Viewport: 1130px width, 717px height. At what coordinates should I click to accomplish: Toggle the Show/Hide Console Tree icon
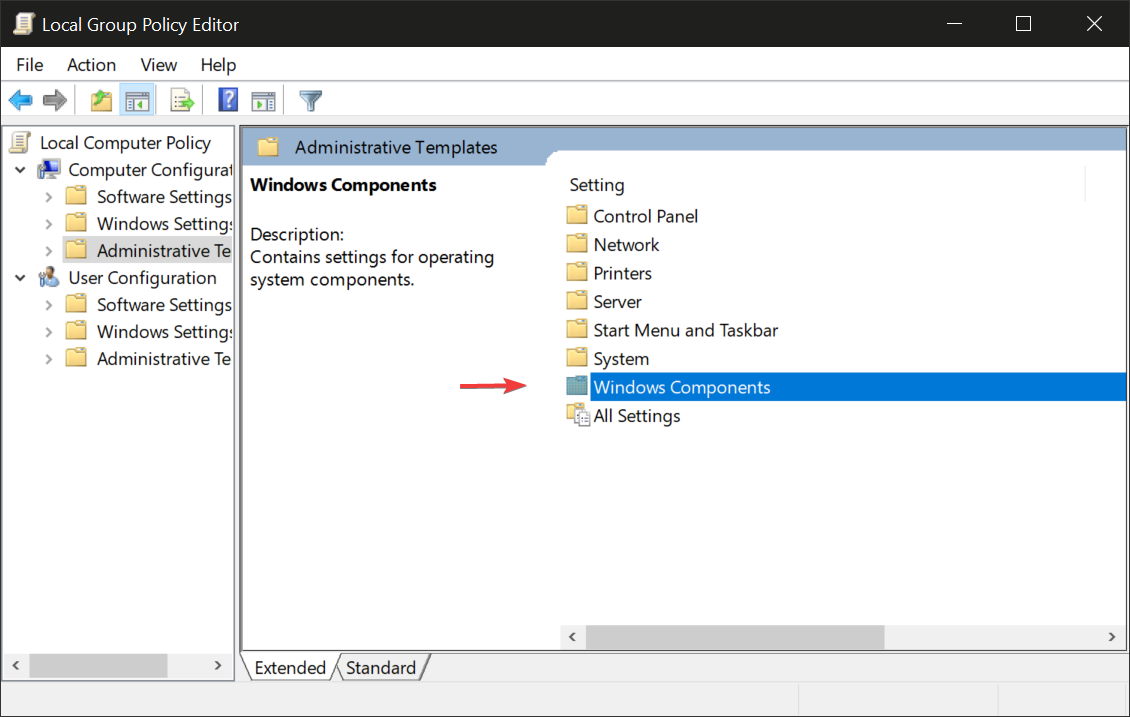pos(137,100)
